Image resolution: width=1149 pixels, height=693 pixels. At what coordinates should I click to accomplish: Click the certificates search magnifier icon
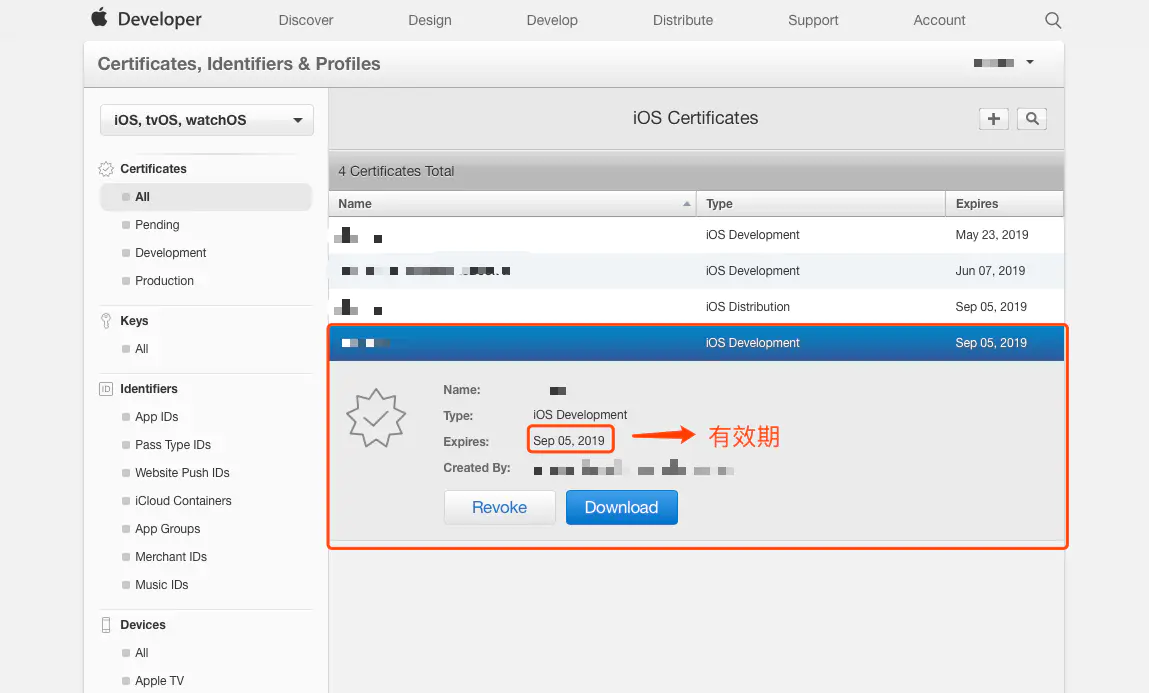(x=1032, y=119)
